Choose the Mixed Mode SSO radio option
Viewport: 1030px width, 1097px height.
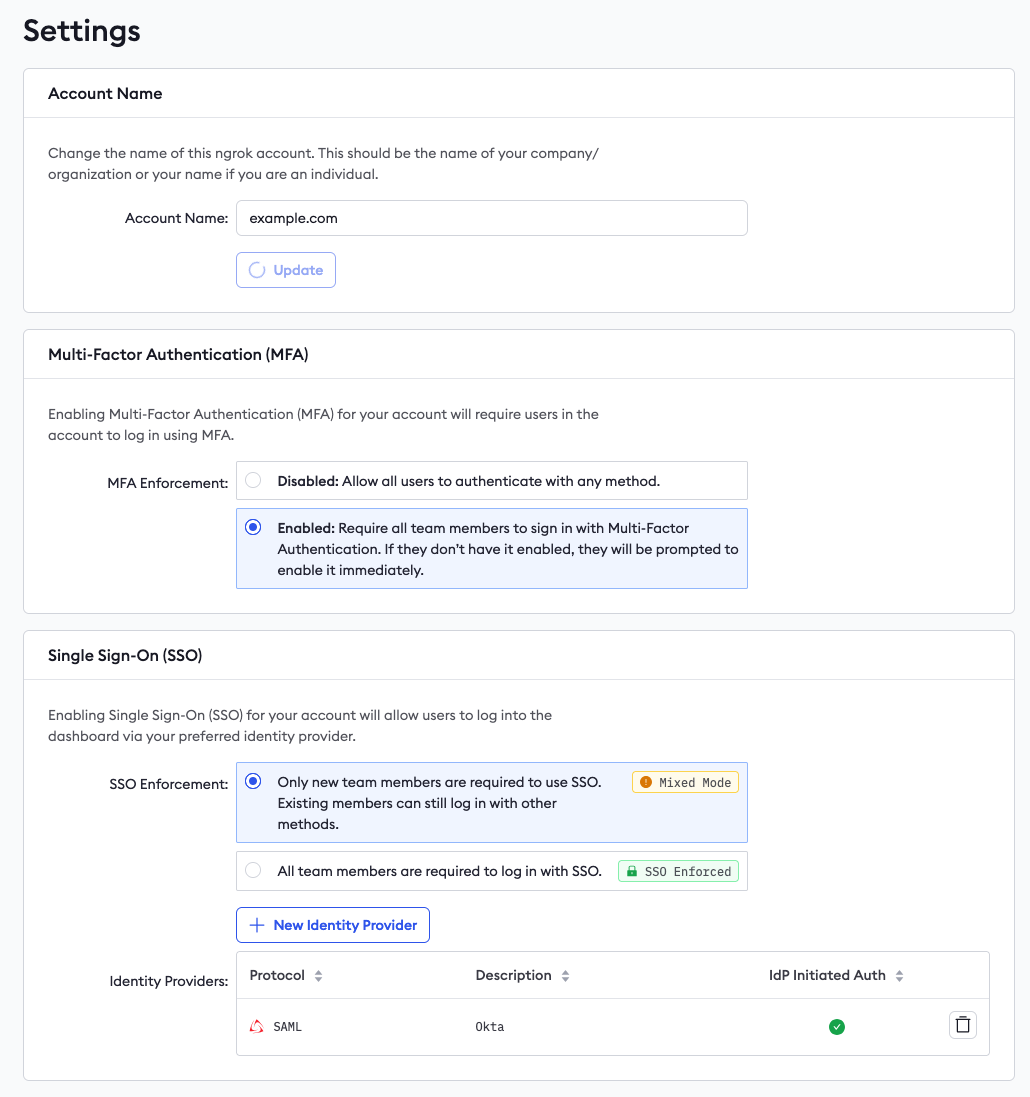[253, 781]
